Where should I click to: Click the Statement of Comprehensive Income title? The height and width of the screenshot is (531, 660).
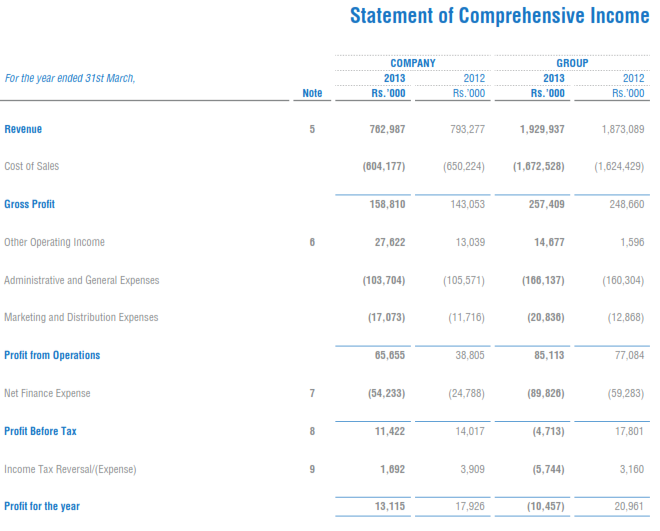click(499, 16)
